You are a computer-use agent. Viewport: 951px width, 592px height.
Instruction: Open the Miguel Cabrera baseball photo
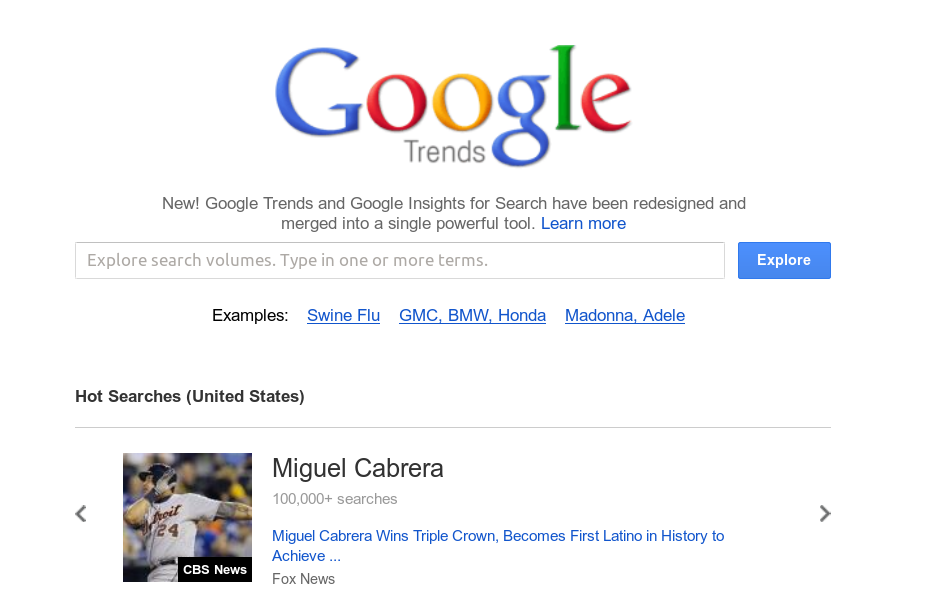(187, 517)
